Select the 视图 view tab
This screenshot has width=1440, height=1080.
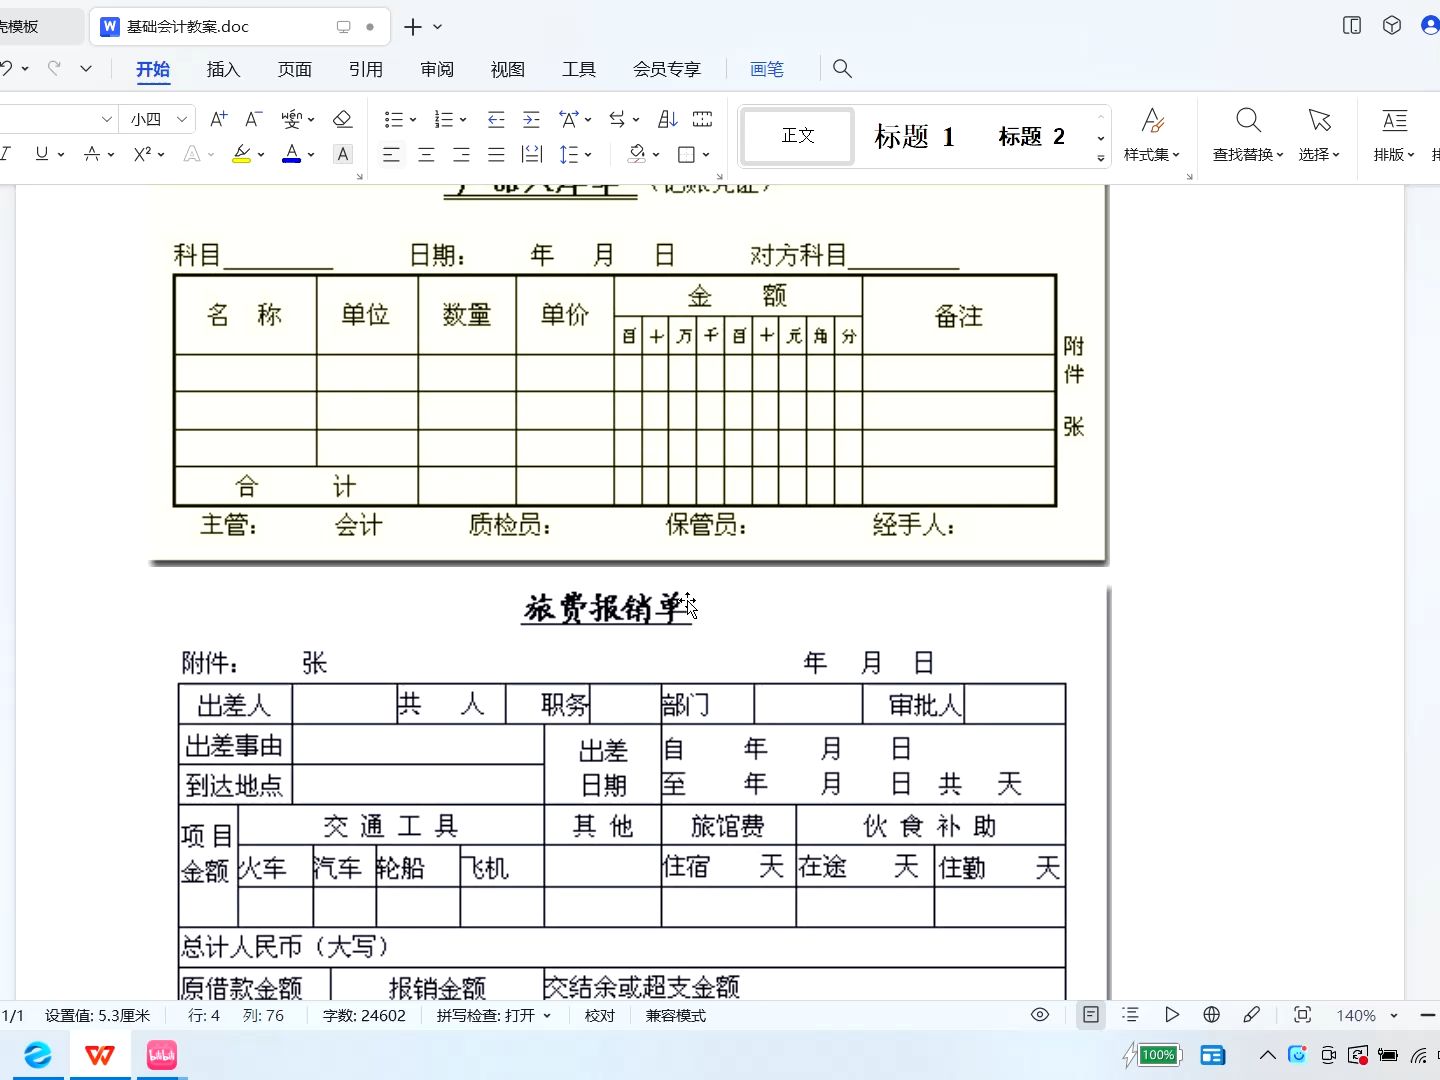tap(508, 69)
